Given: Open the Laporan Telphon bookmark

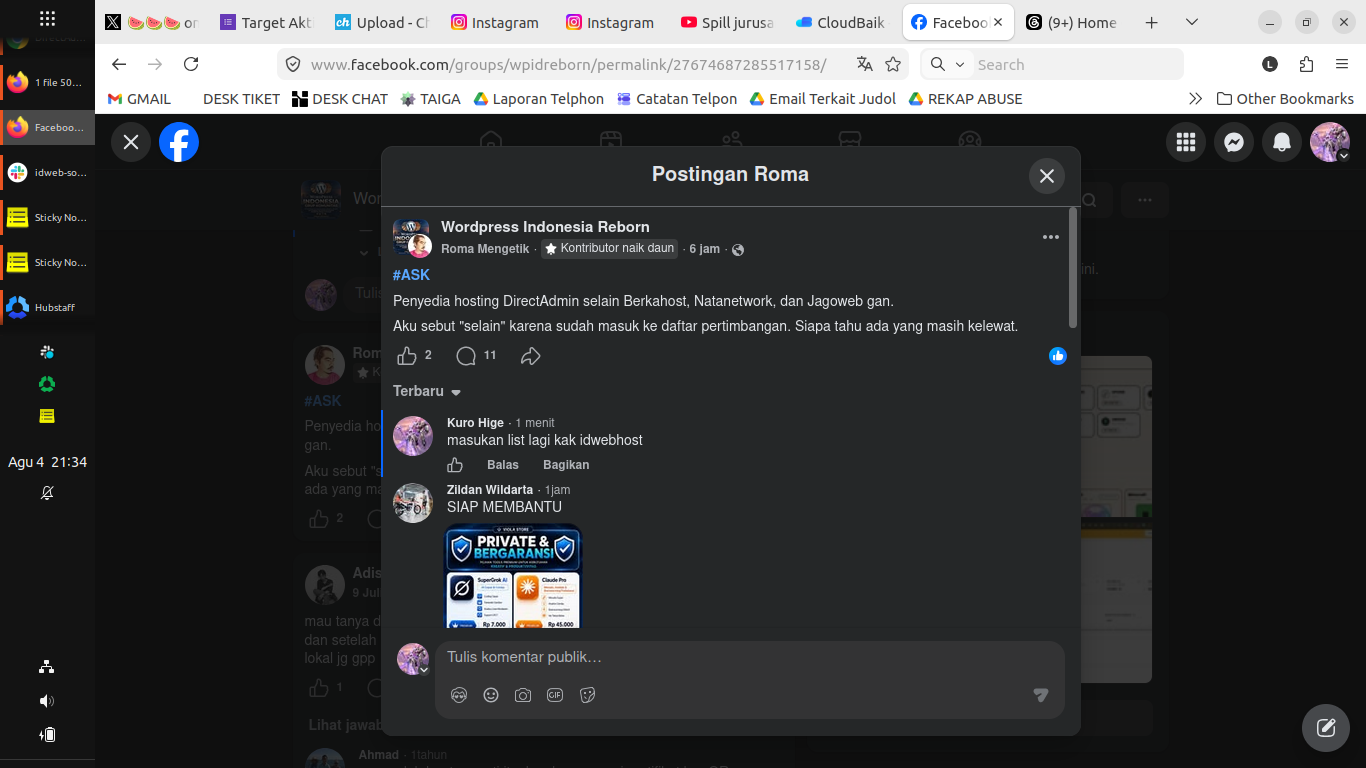Looking at the screenshot, I should click(538, 99).
